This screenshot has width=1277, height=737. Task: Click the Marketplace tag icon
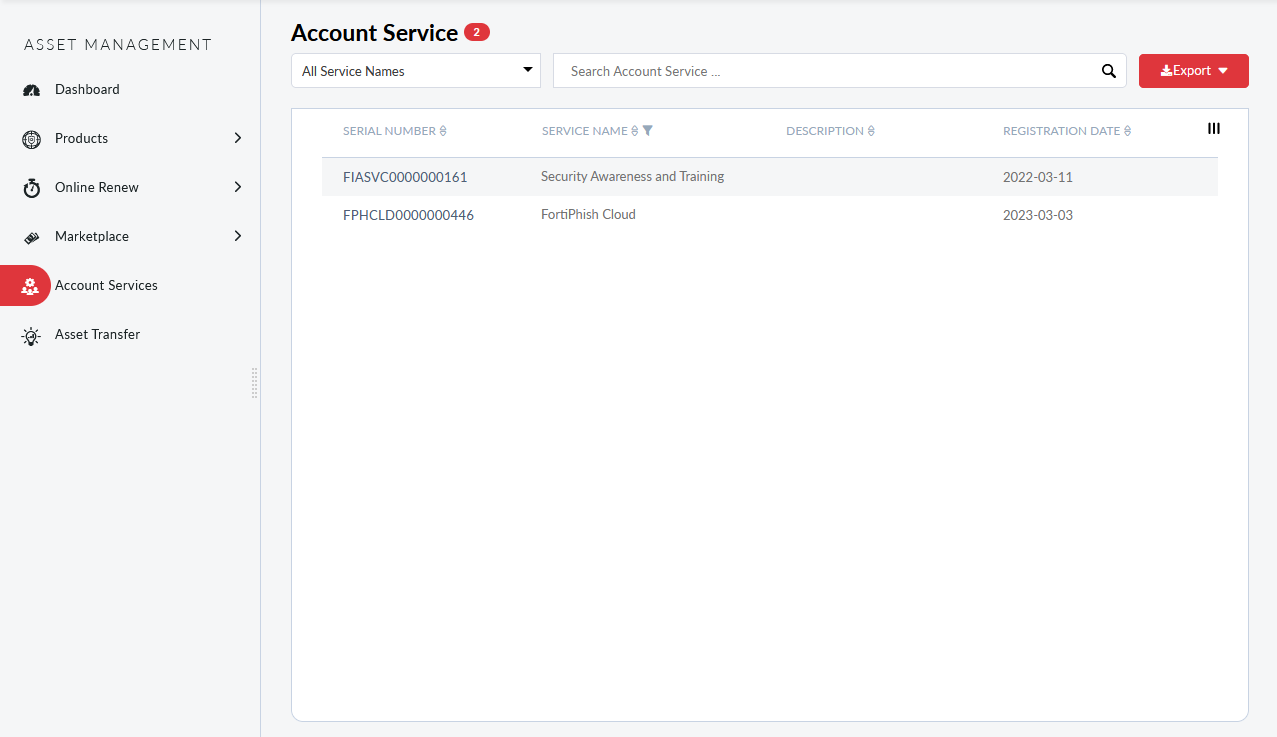31,237
